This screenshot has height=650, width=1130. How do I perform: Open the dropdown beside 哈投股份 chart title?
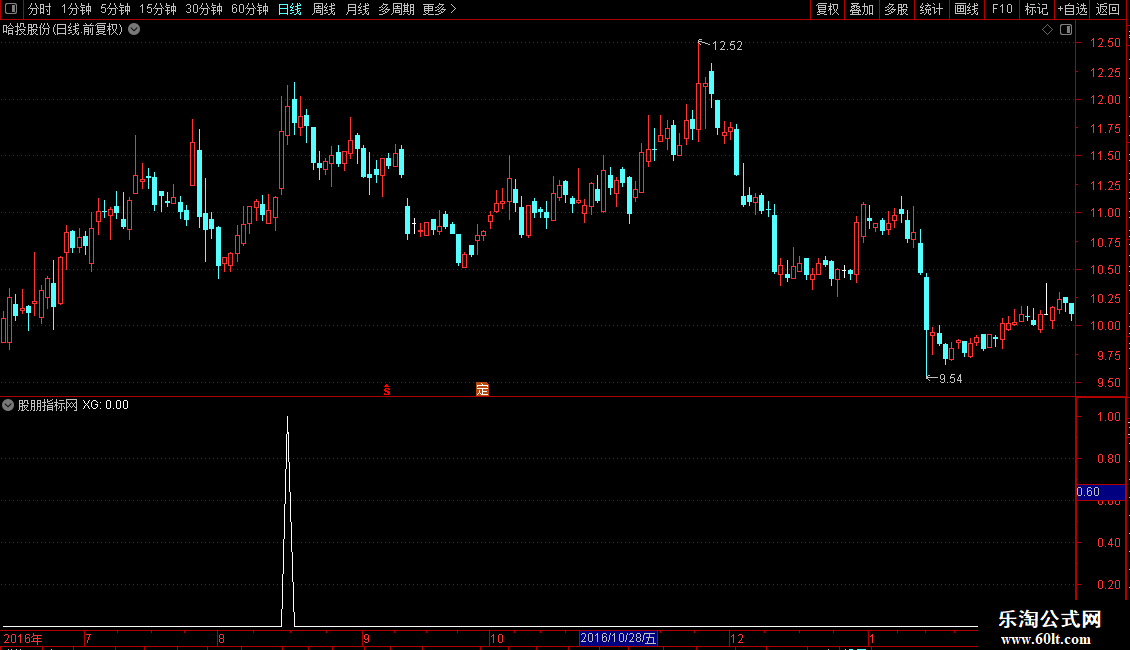click(134, 30)
